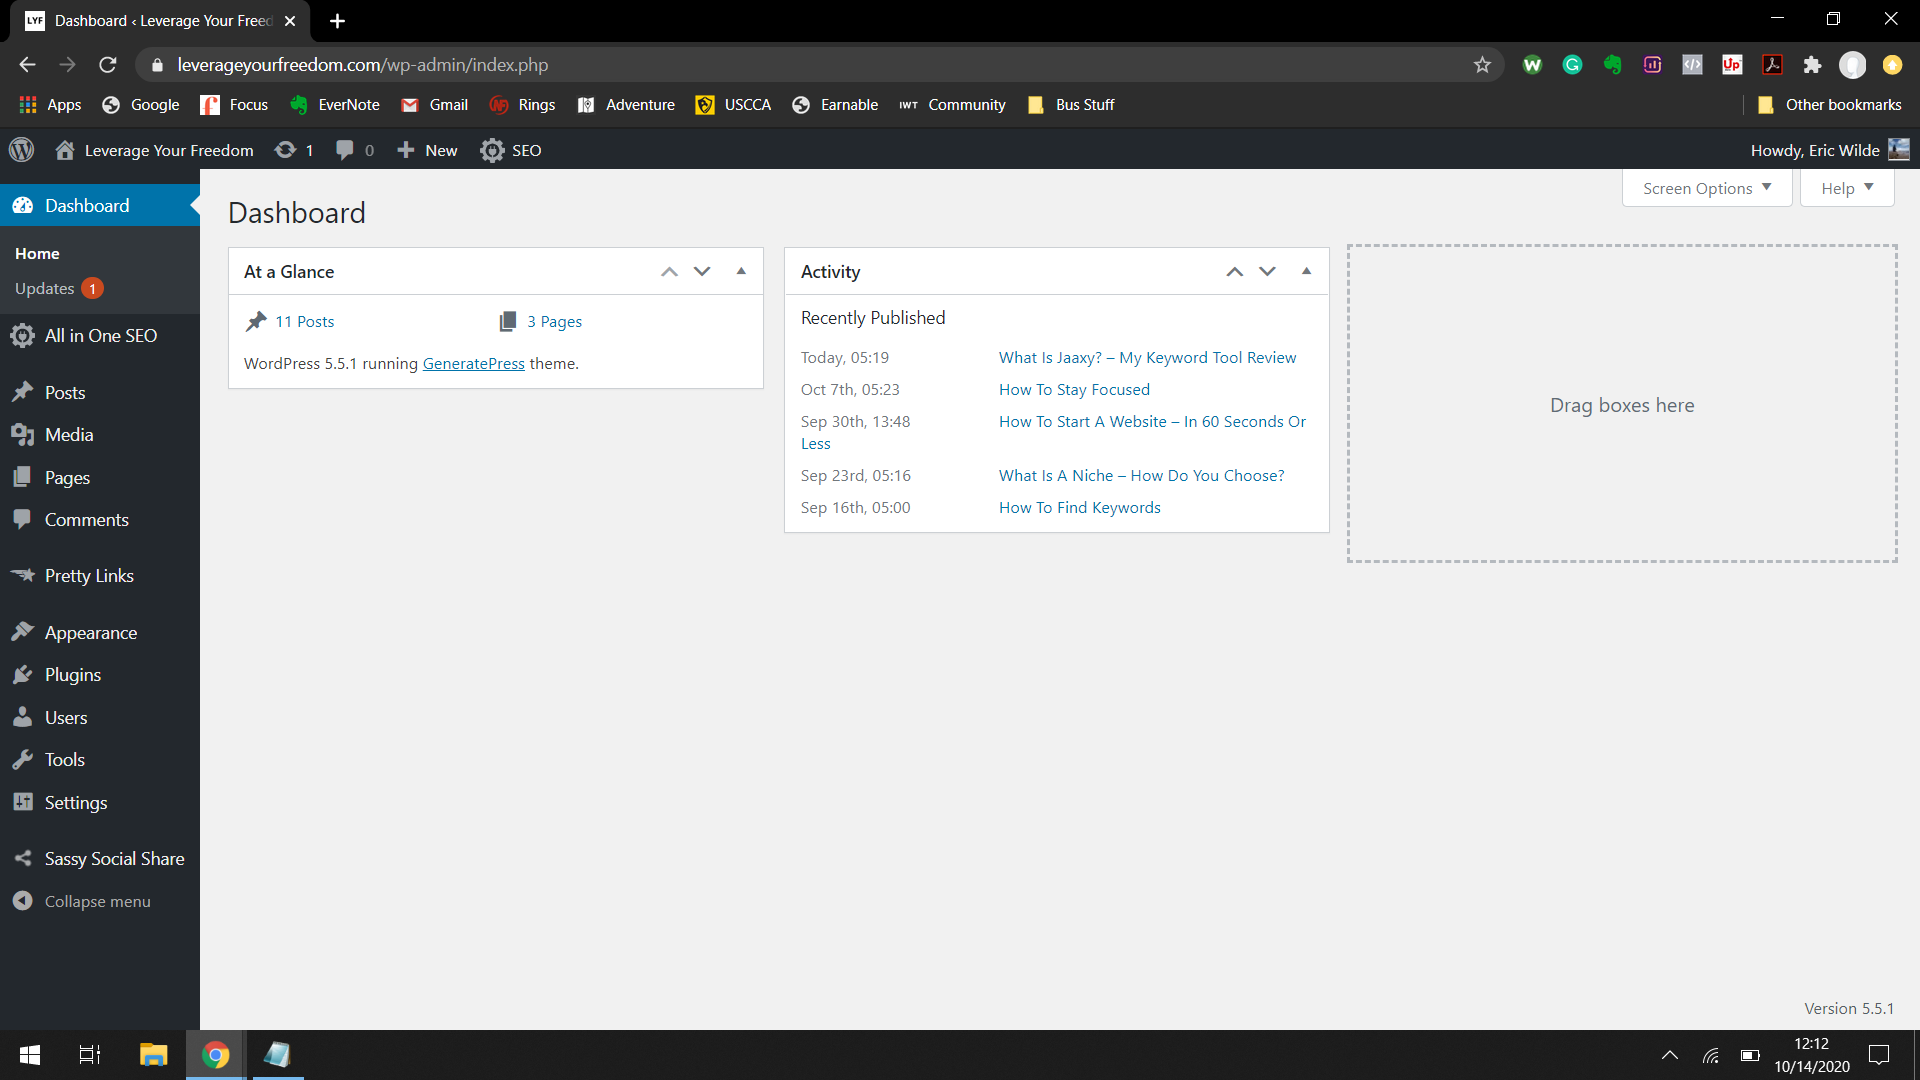Click the Appearance paintbrush icon
The height and width of the screenshot is (1080, 1920).
[22, 630]
